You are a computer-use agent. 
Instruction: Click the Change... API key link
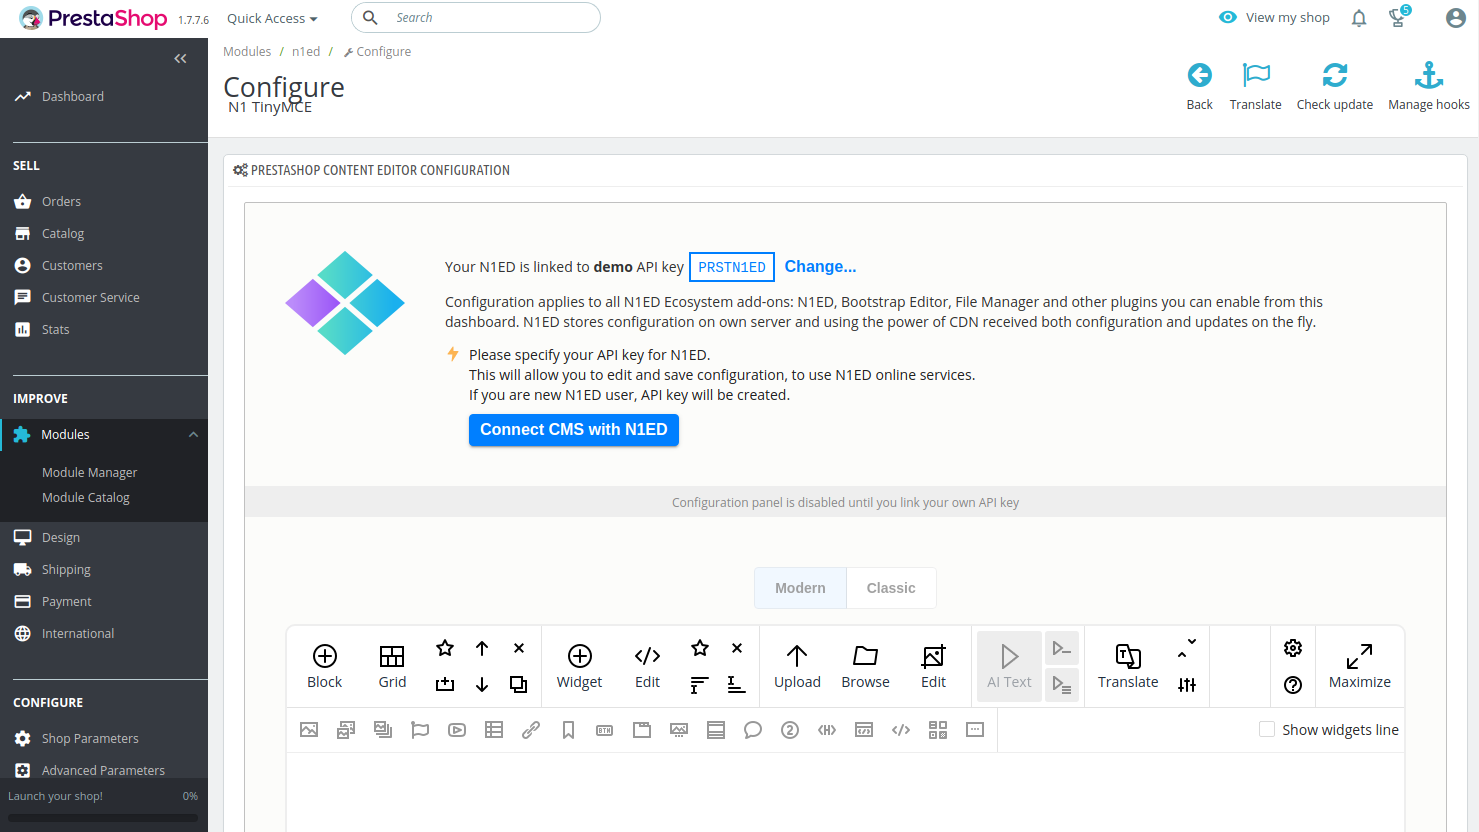pyautogui.click(x=820, y=266)
